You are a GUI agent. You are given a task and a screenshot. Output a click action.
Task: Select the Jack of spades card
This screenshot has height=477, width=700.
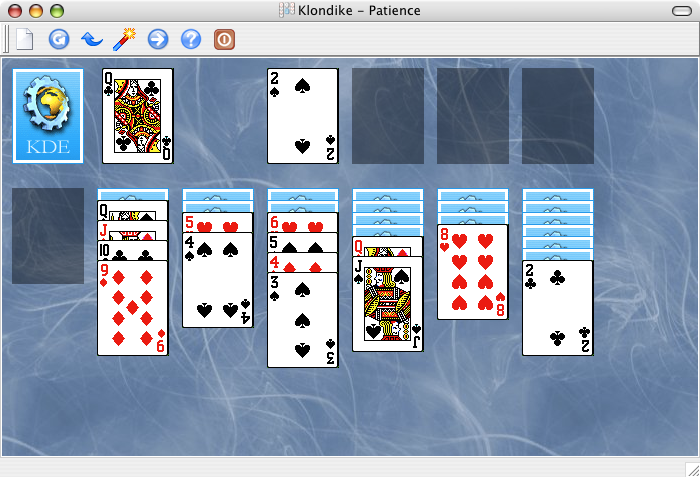point(388,304)
